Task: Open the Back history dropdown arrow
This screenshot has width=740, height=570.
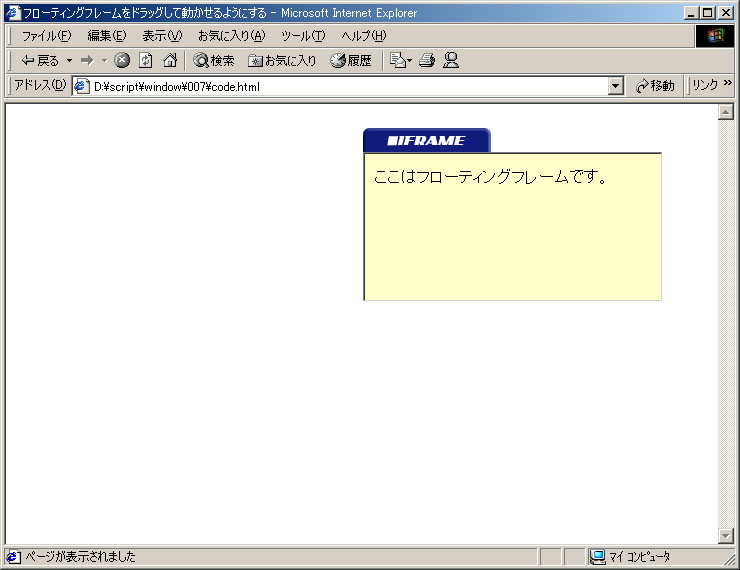Action: 69,60
